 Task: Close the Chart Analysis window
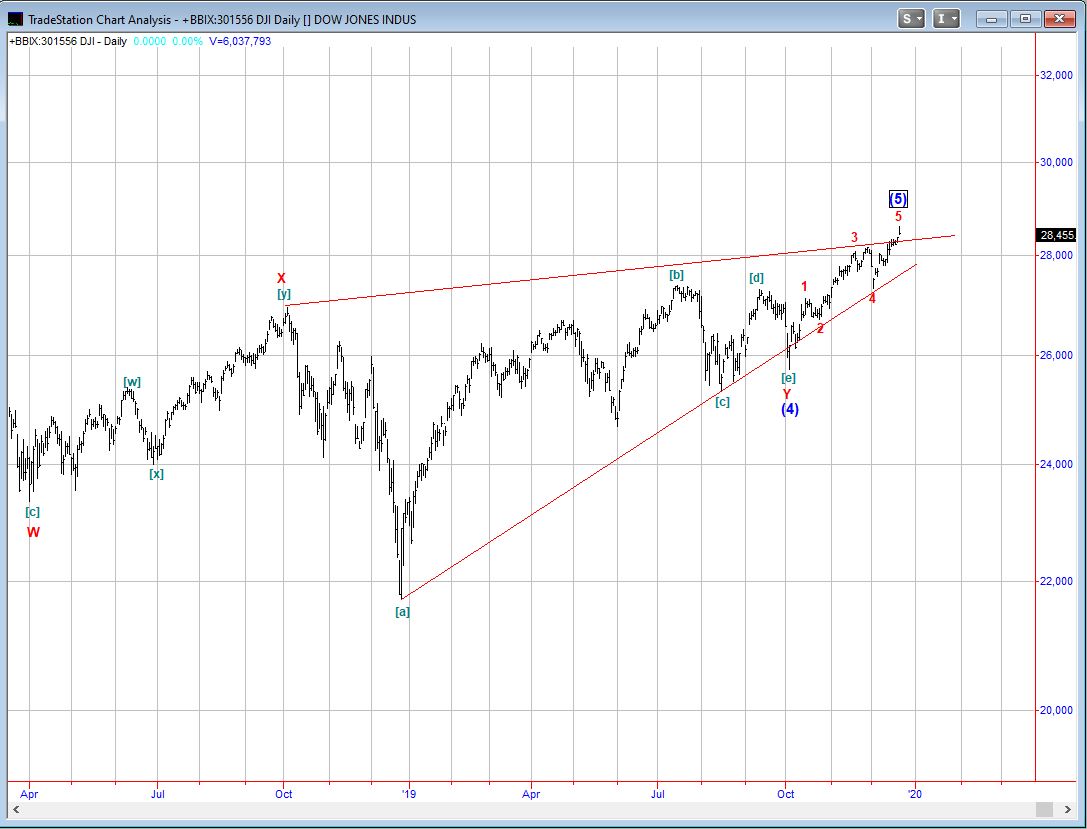pyautogui.click(x=1059, y=19)
